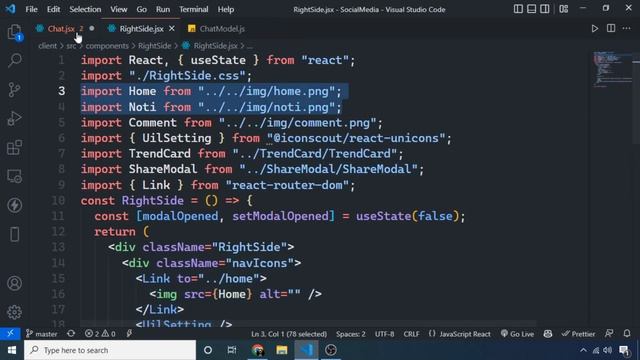
Task: Click the Windows Start button
Action: pyautogui.click(x=12, y=350)
